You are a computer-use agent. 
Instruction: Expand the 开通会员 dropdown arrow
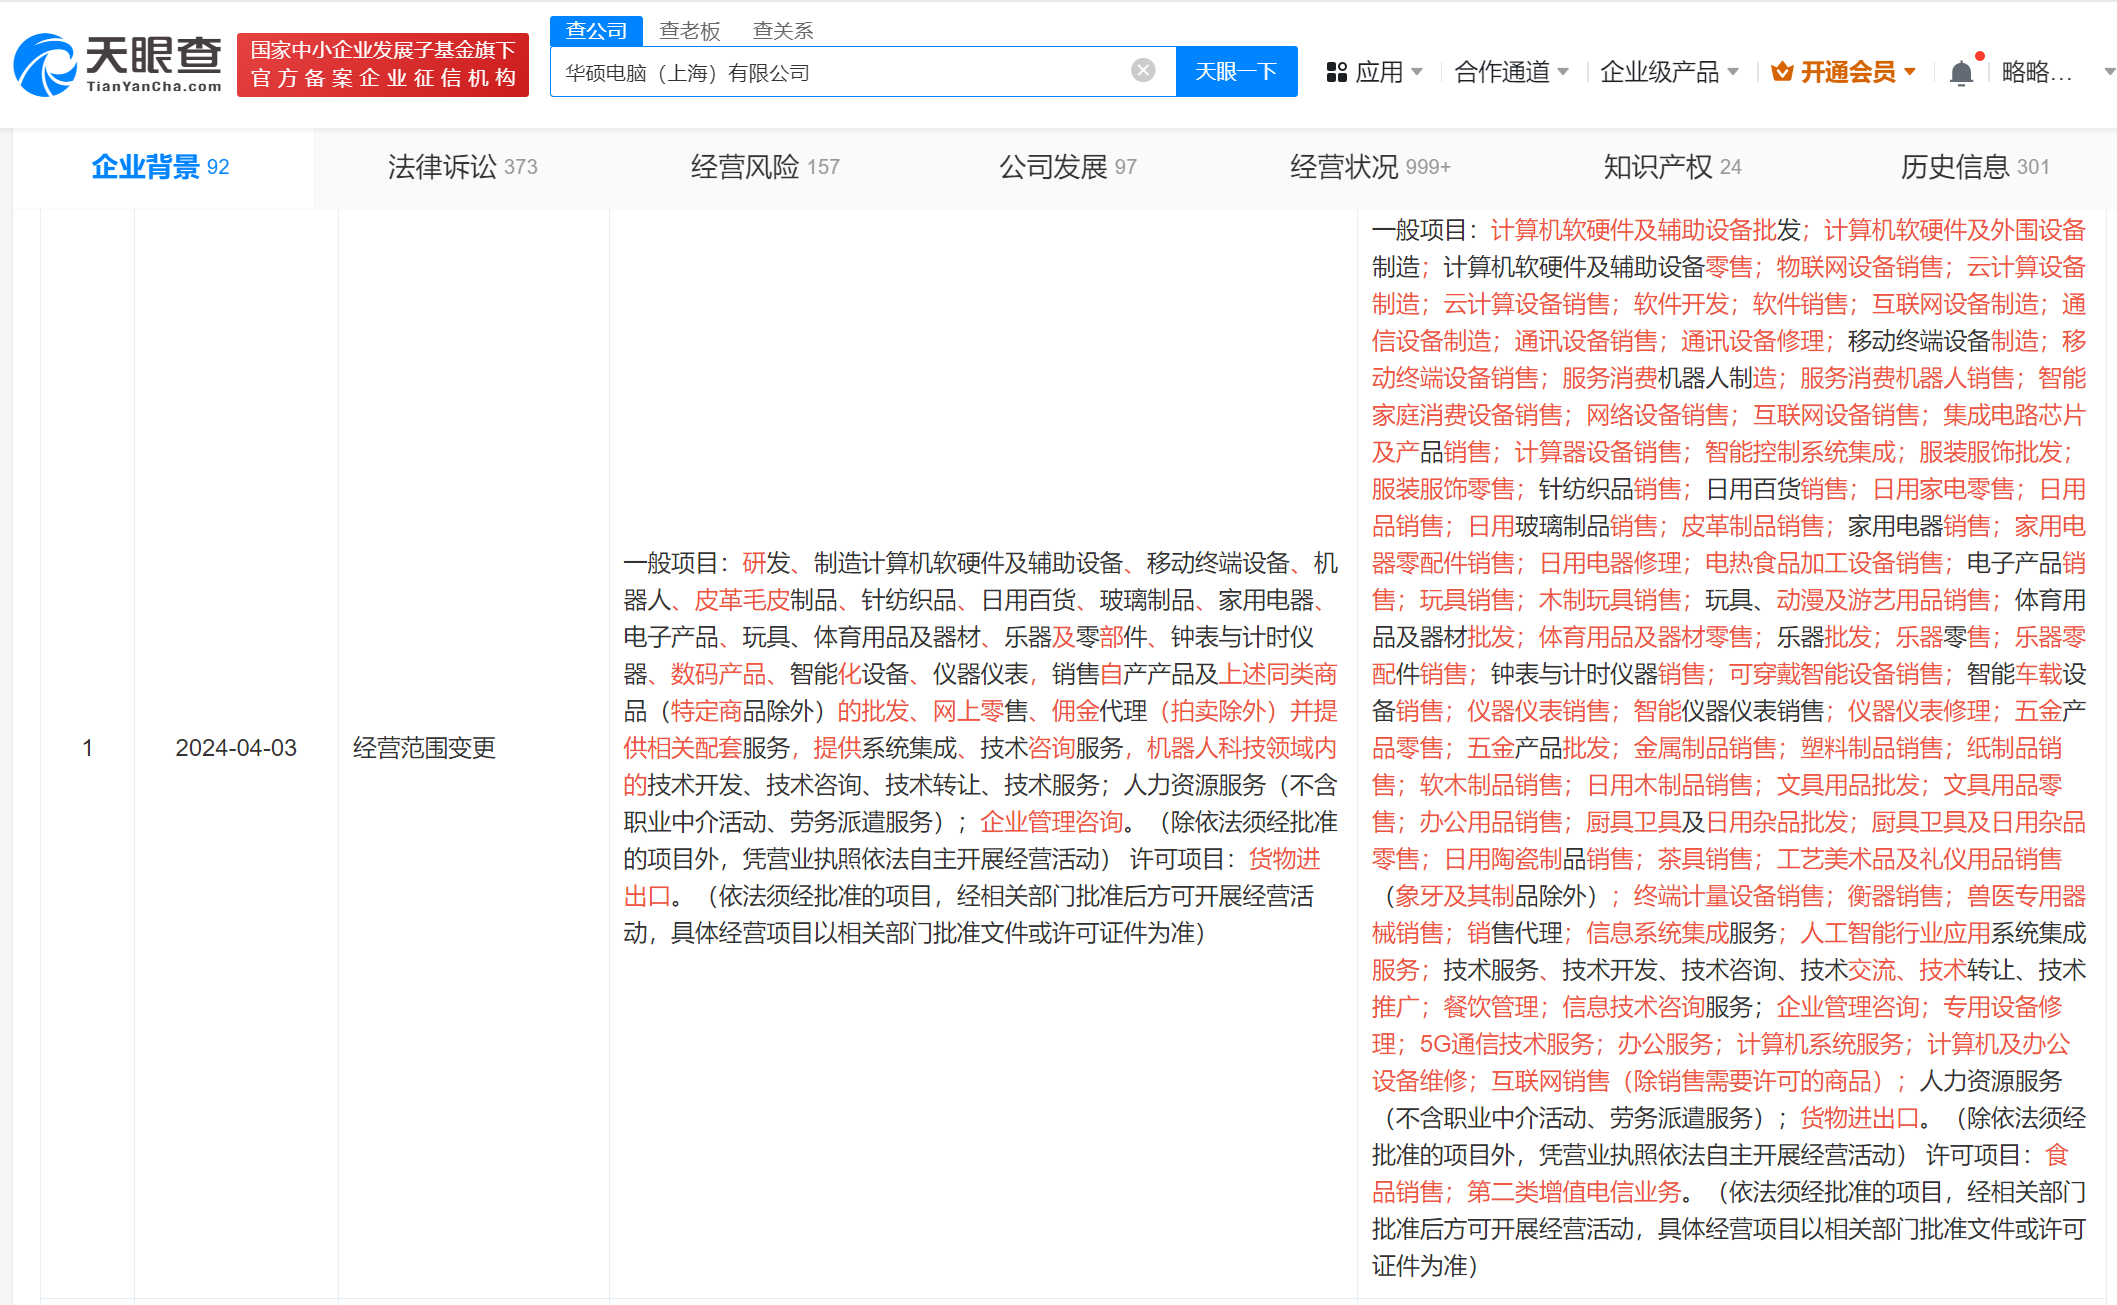point(1908,71)
